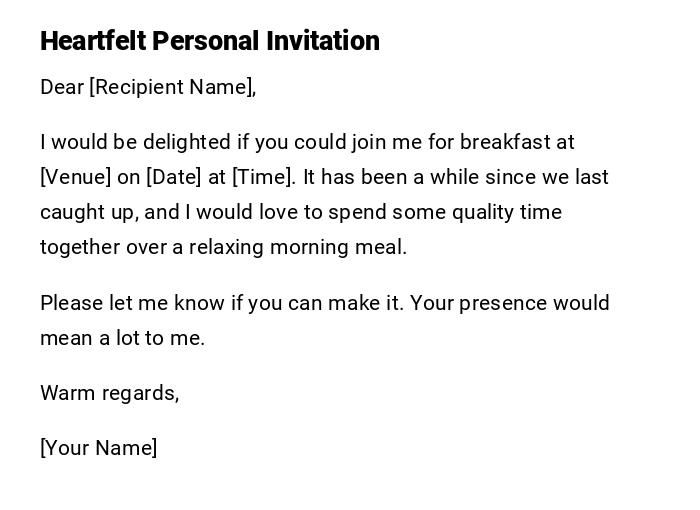The width and height of the screenshot is (700, 510).
Task: Click the Warm regards closing line
Action: coord(109,393)
